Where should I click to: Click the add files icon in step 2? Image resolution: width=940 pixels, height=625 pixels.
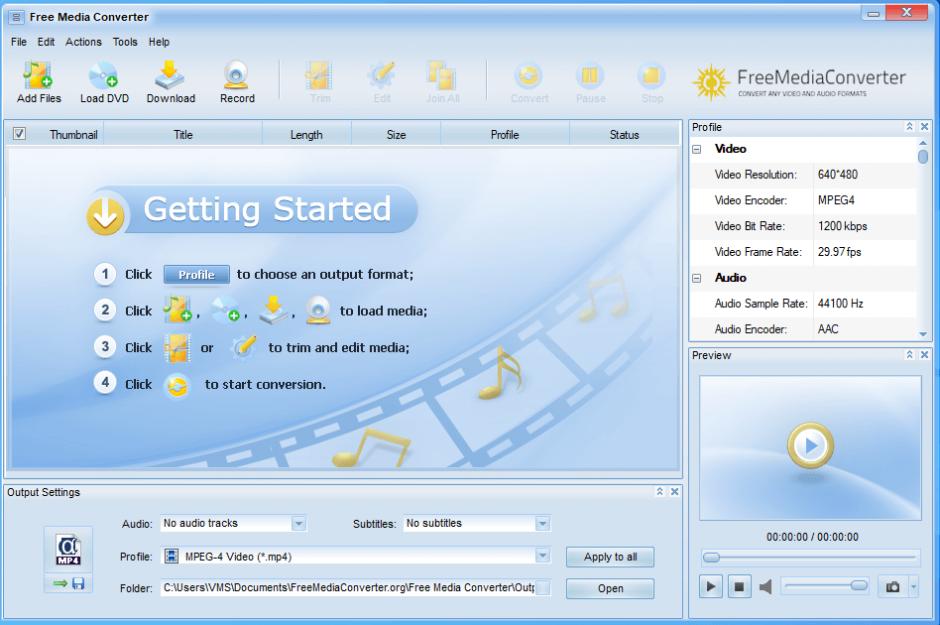coord(177,310)
